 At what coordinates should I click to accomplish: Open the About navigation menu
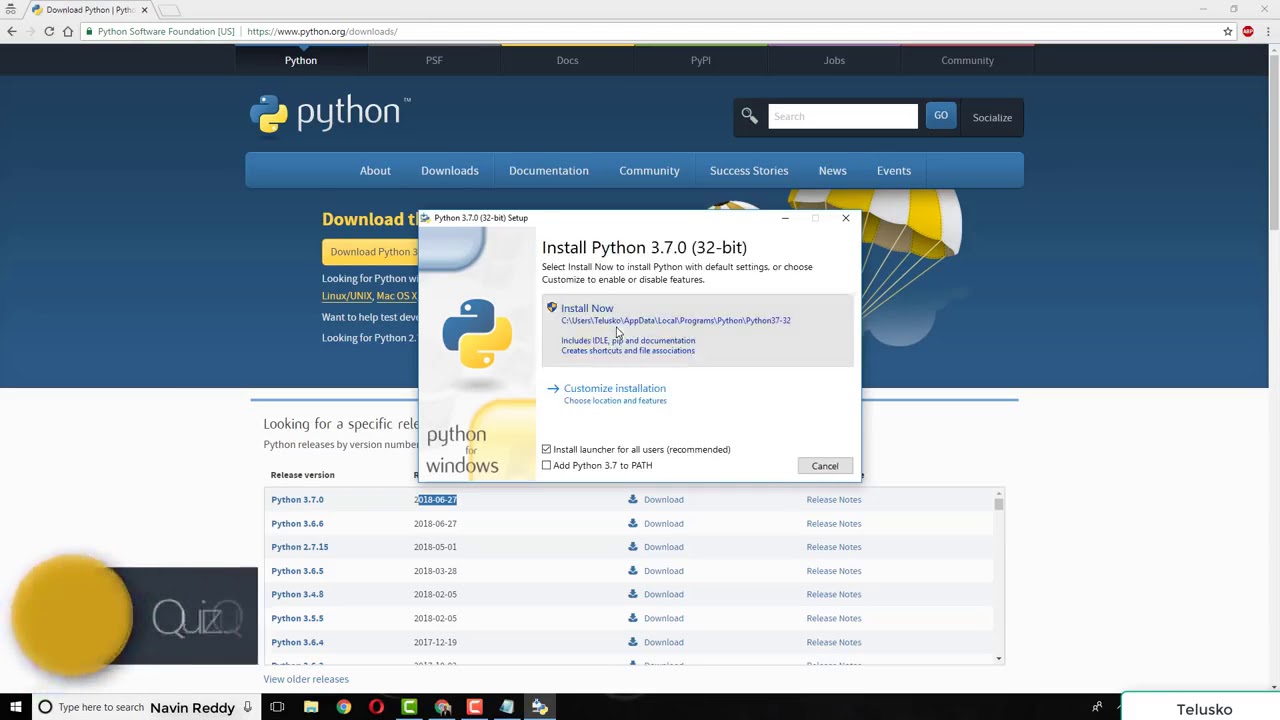[375, 170]
